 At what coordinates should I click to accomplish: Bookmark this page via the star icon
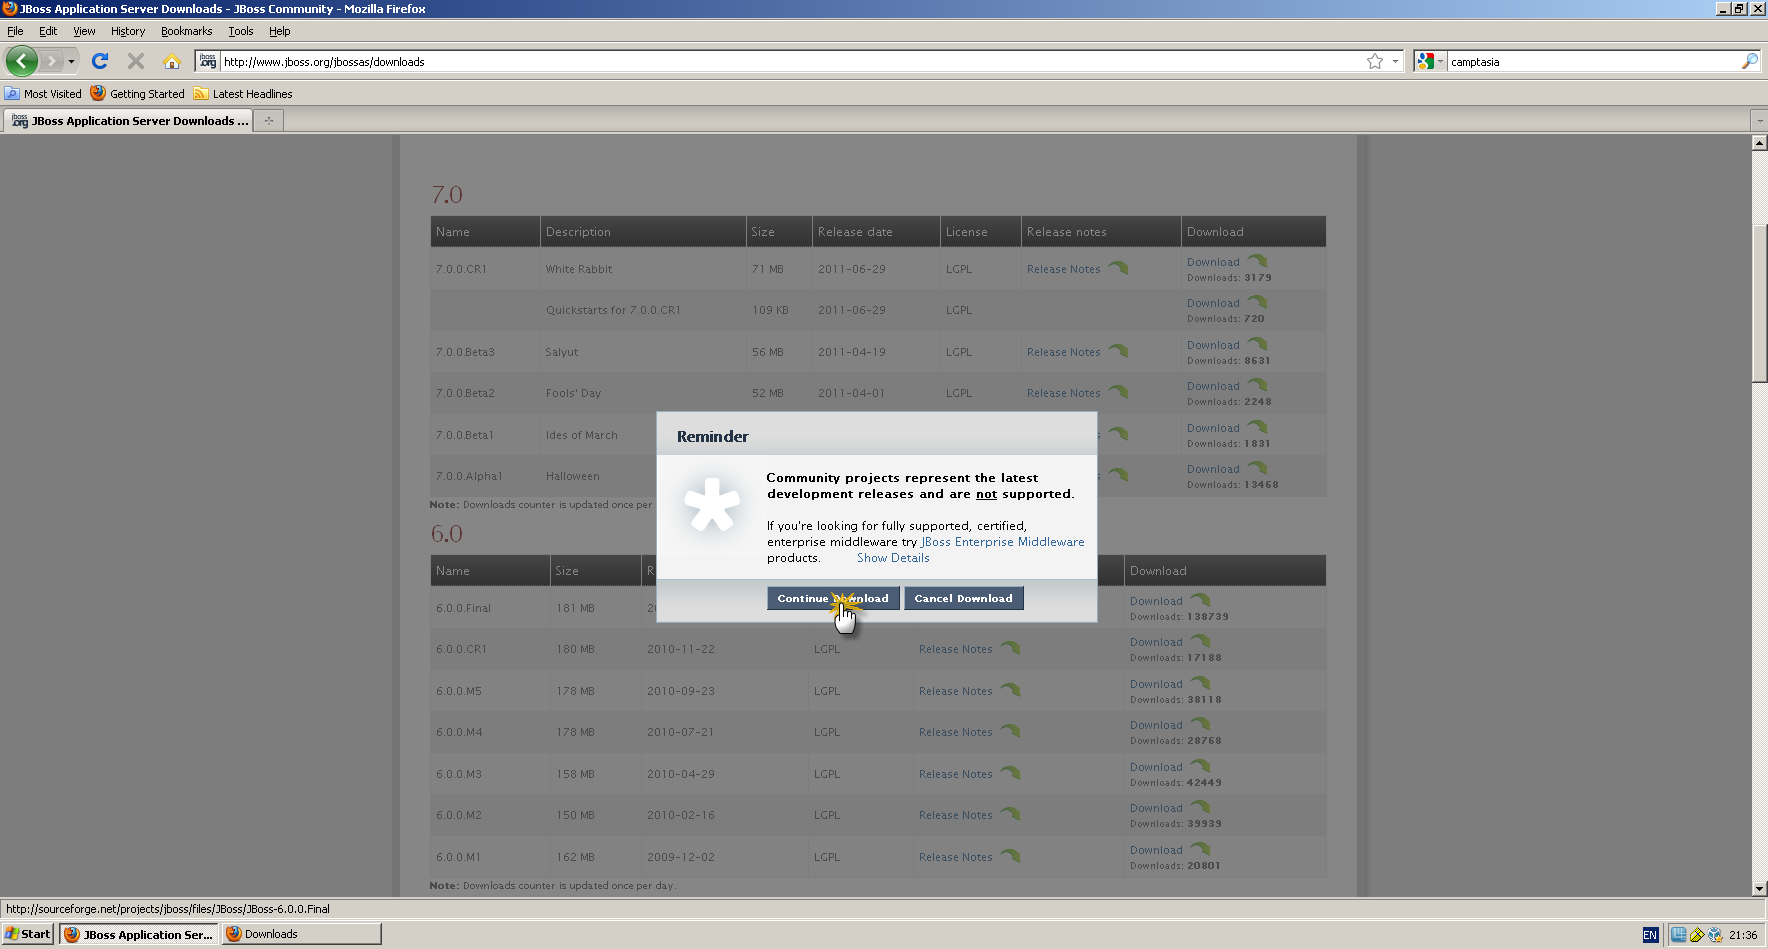coord(1375,61)
